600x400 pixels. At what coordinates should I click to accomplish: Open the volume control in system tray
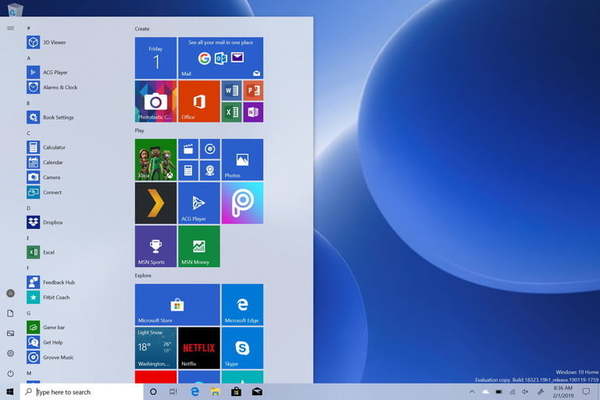(525, 392)
